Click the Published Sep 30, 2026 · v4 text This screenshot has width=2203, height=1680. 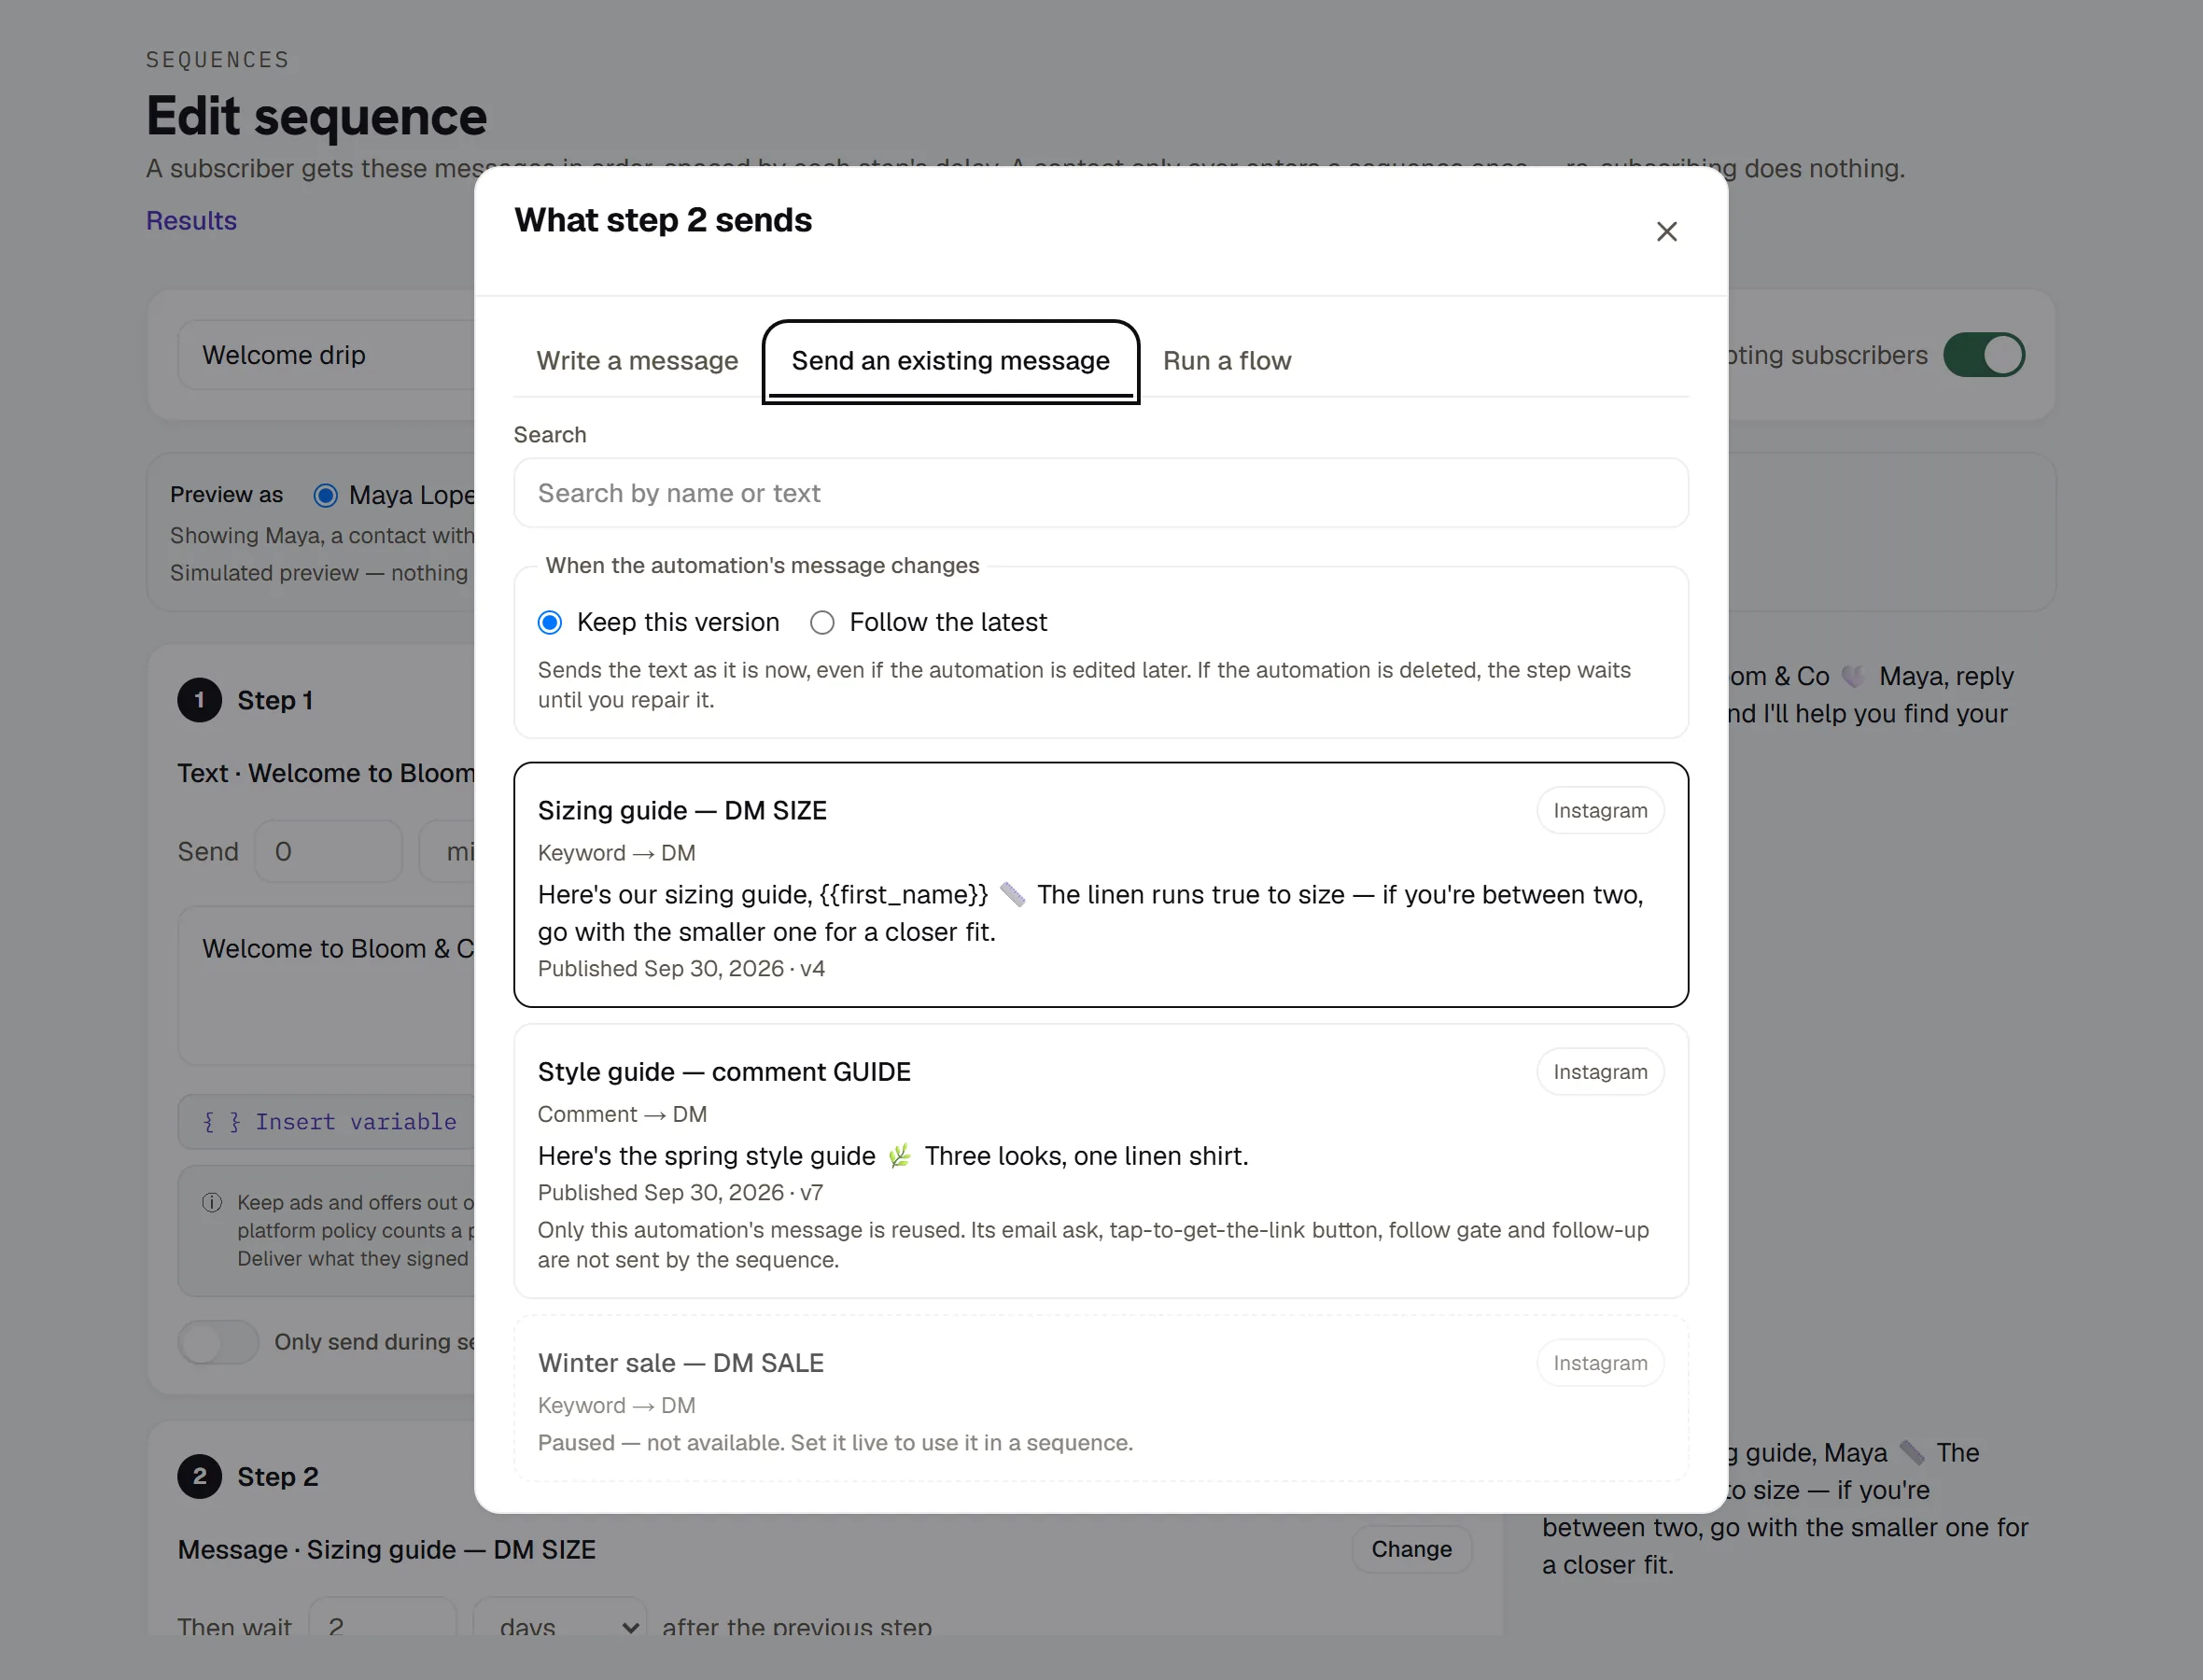coord(681,968)
